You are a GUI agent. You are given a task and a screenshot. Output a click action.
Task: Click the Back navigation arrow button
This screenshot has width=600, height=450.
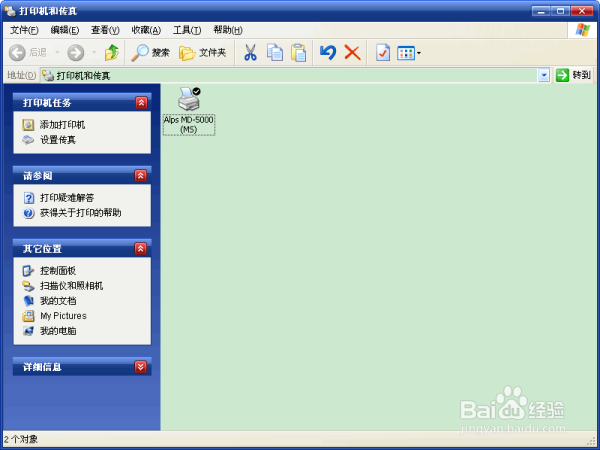coord(17,53)
